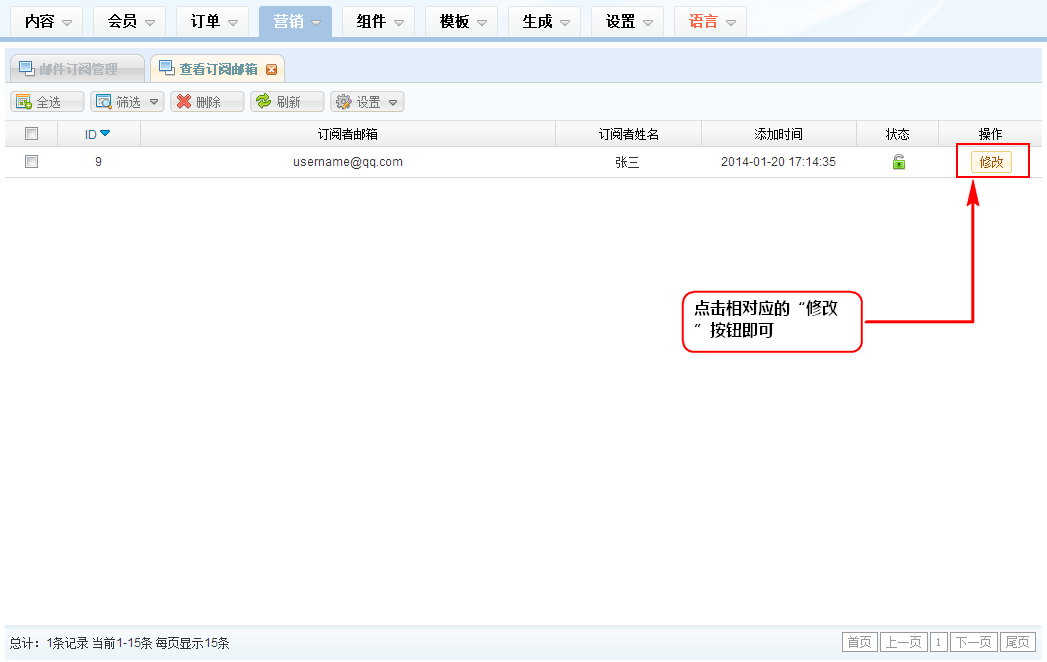Click the red 删除 delete icon
Screen dimensions: 1047x662
[x=183, y=102]
